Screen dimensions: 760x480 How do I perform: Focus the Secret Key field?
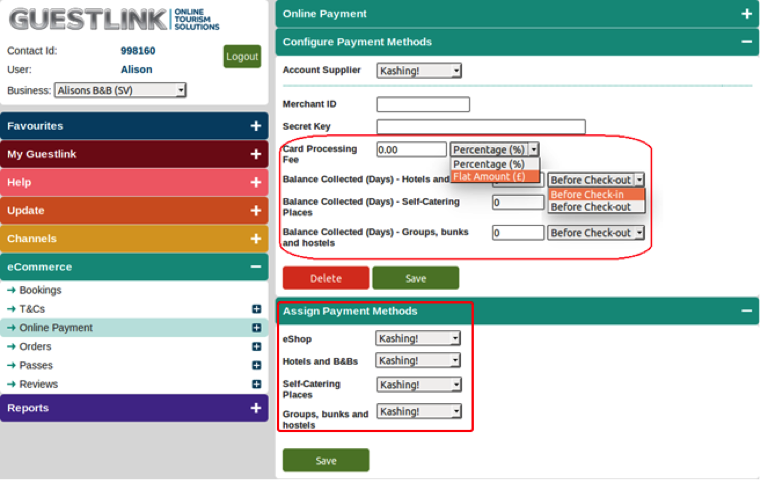tap(481, 127)
